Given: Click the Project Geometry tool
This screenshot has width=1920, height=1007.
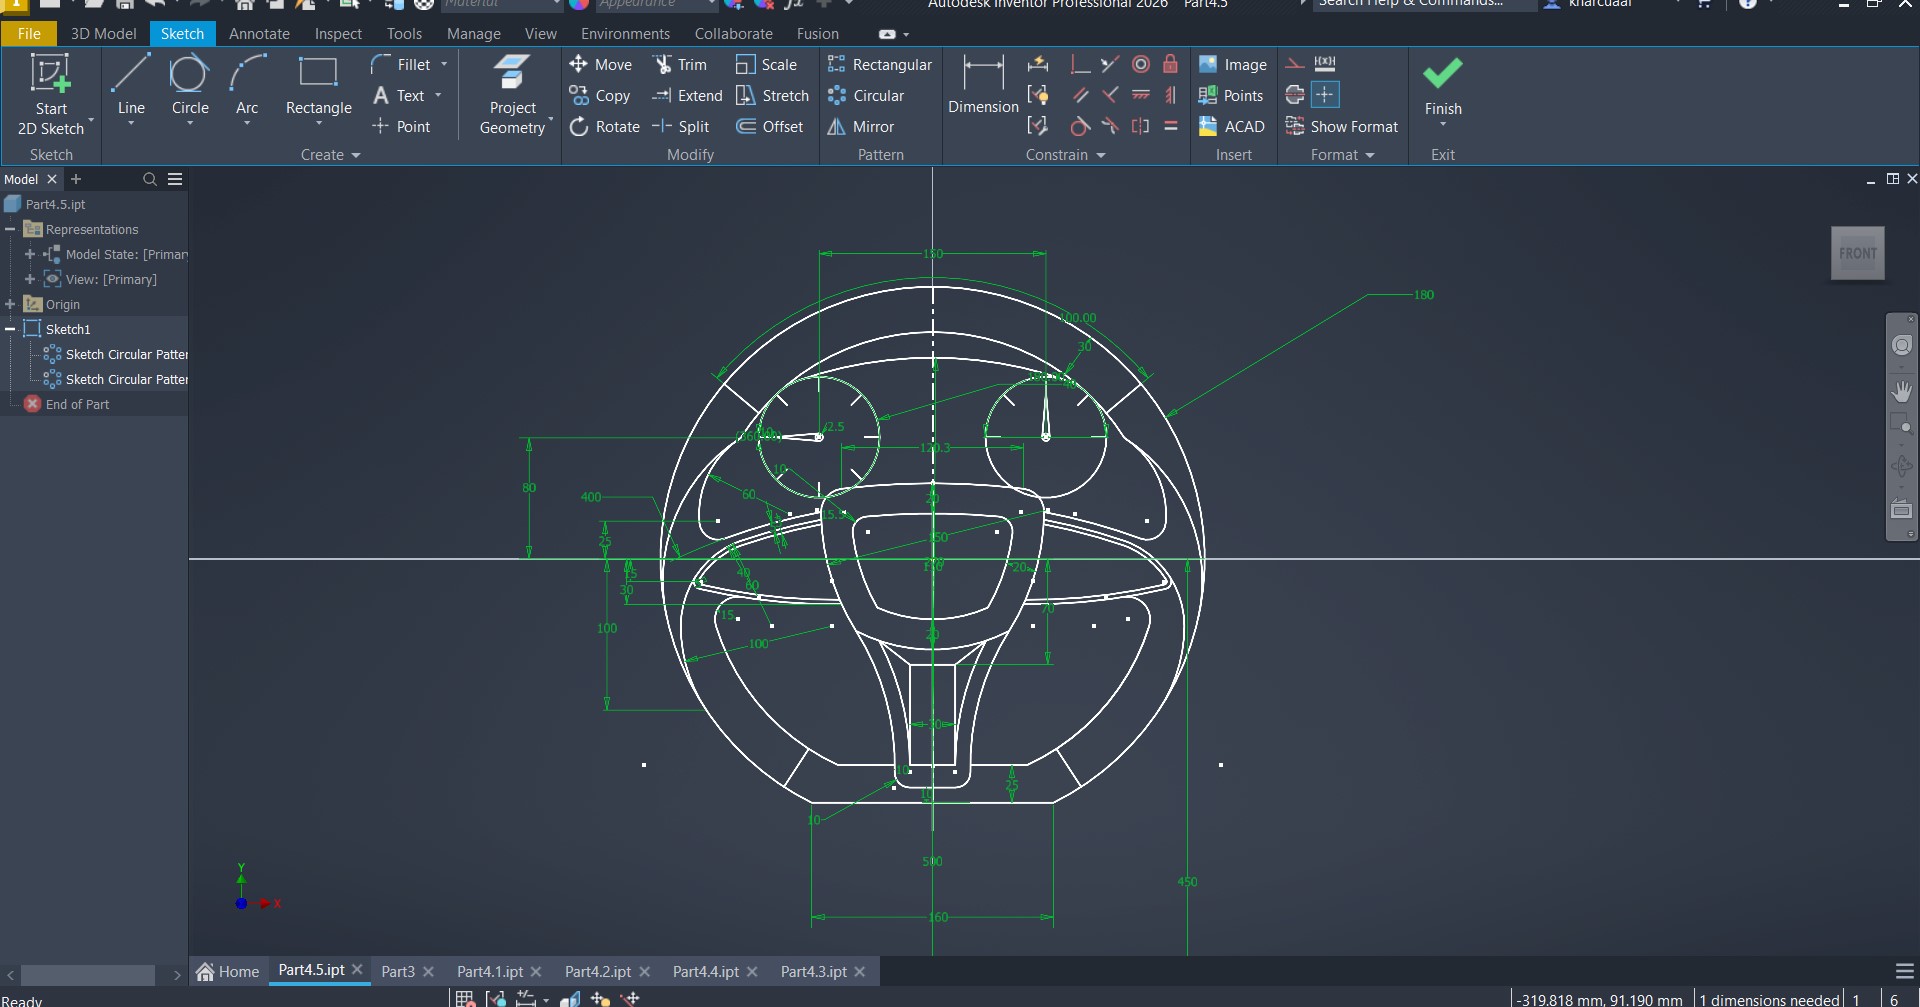Looking at the screenshot, I should click(512, 95).
